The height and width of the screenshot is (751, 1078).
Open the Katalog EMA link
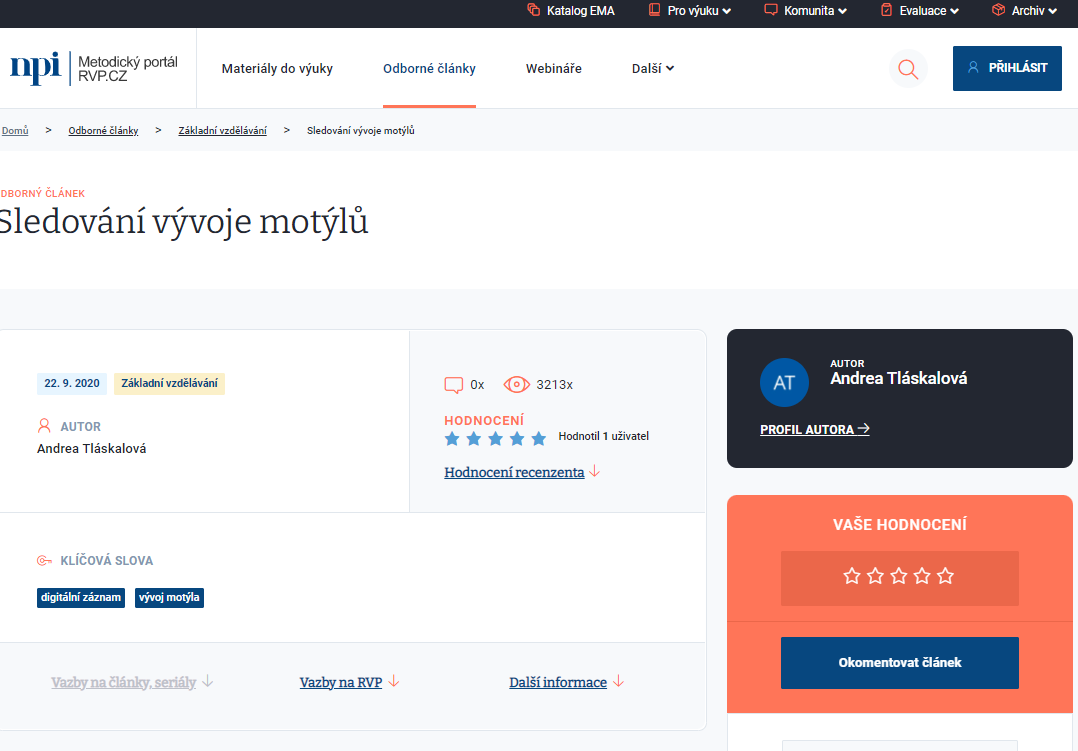[571, 11]
